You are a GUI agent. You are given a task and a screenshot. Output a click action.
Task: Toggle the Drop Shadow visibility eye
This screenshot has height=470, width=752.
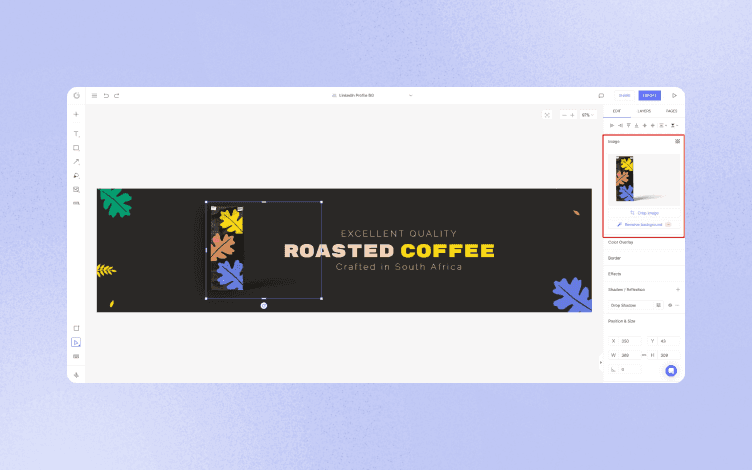670,306
